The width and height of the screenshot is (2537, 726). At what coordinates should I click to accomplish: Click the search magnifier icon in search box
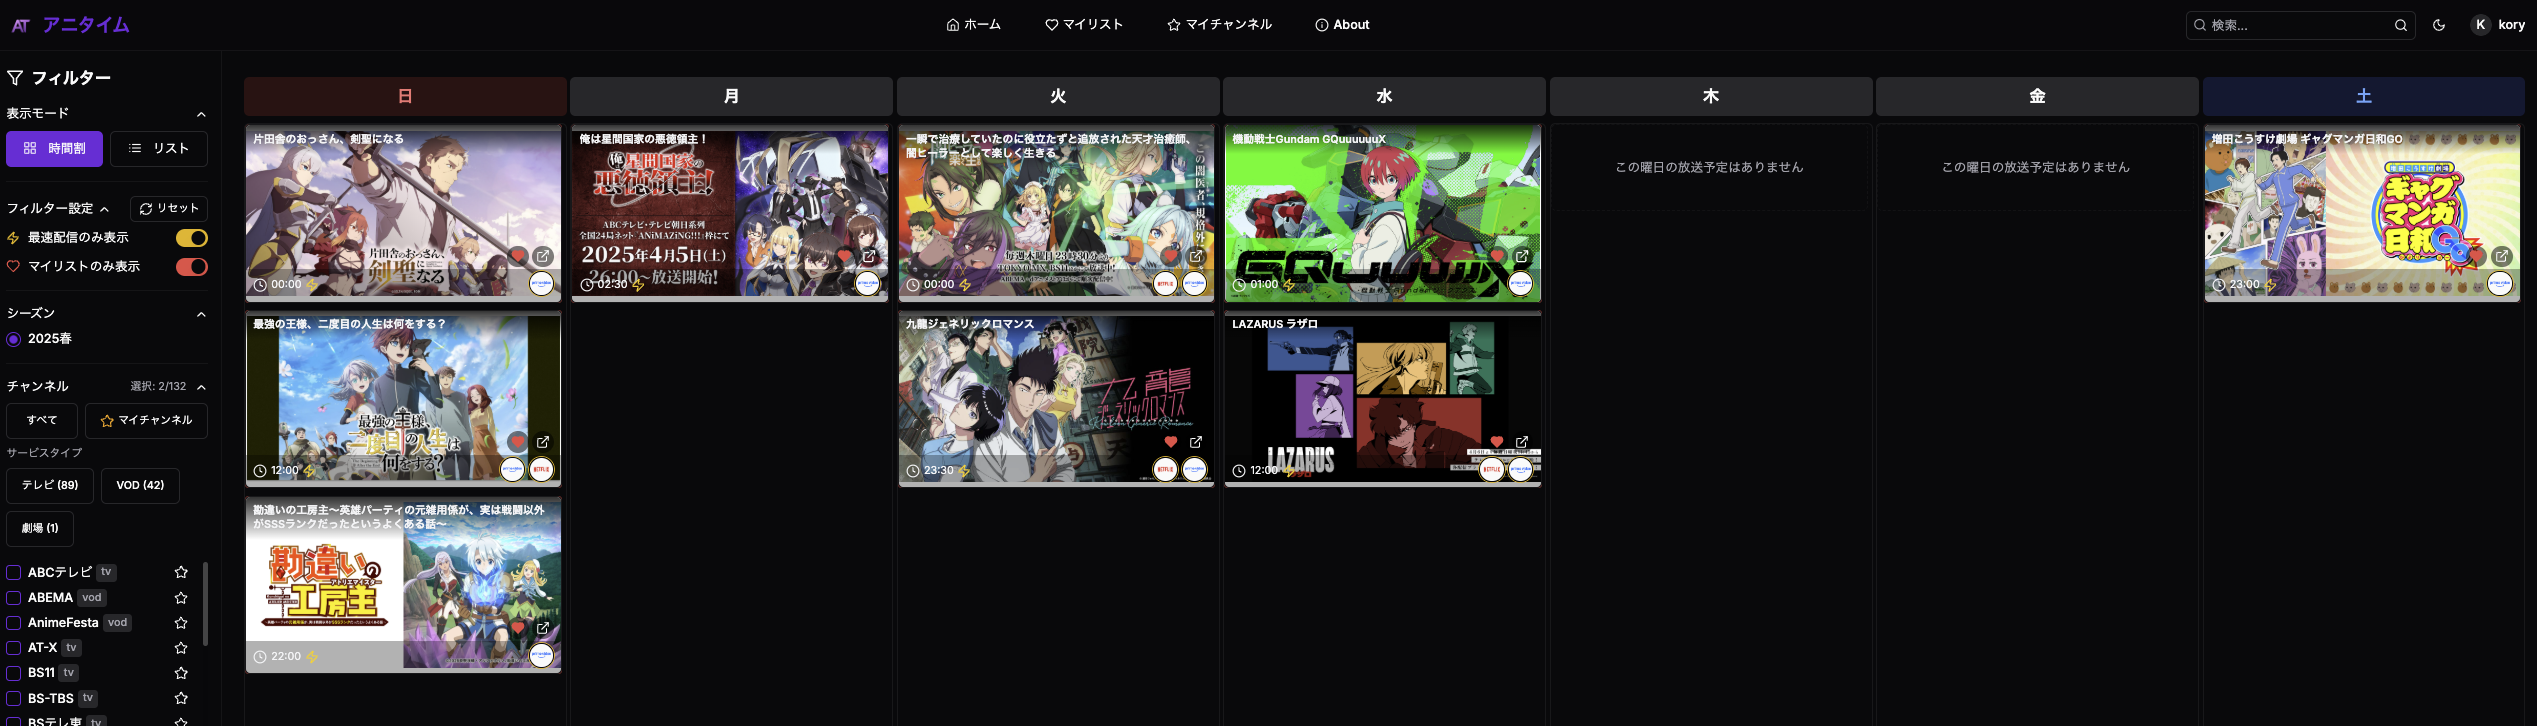pos(2400,25)
